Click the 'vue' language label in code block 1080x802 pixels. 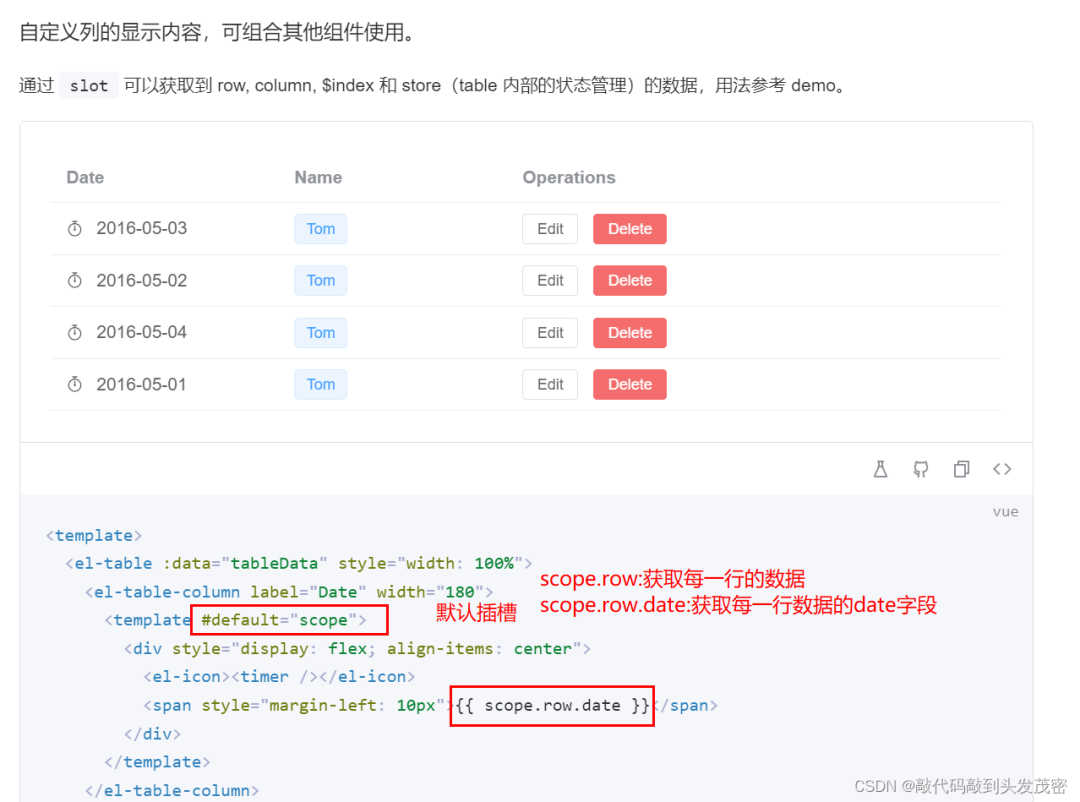1005,511
